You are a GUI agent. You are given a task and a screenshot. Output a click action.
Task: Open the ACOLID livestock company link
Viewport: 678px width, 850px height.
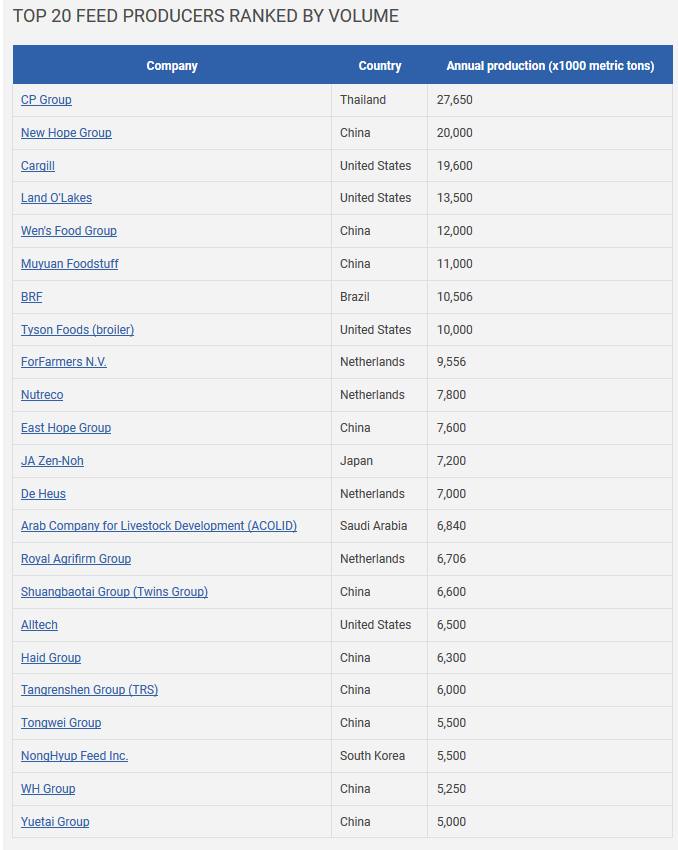[159, 526]
